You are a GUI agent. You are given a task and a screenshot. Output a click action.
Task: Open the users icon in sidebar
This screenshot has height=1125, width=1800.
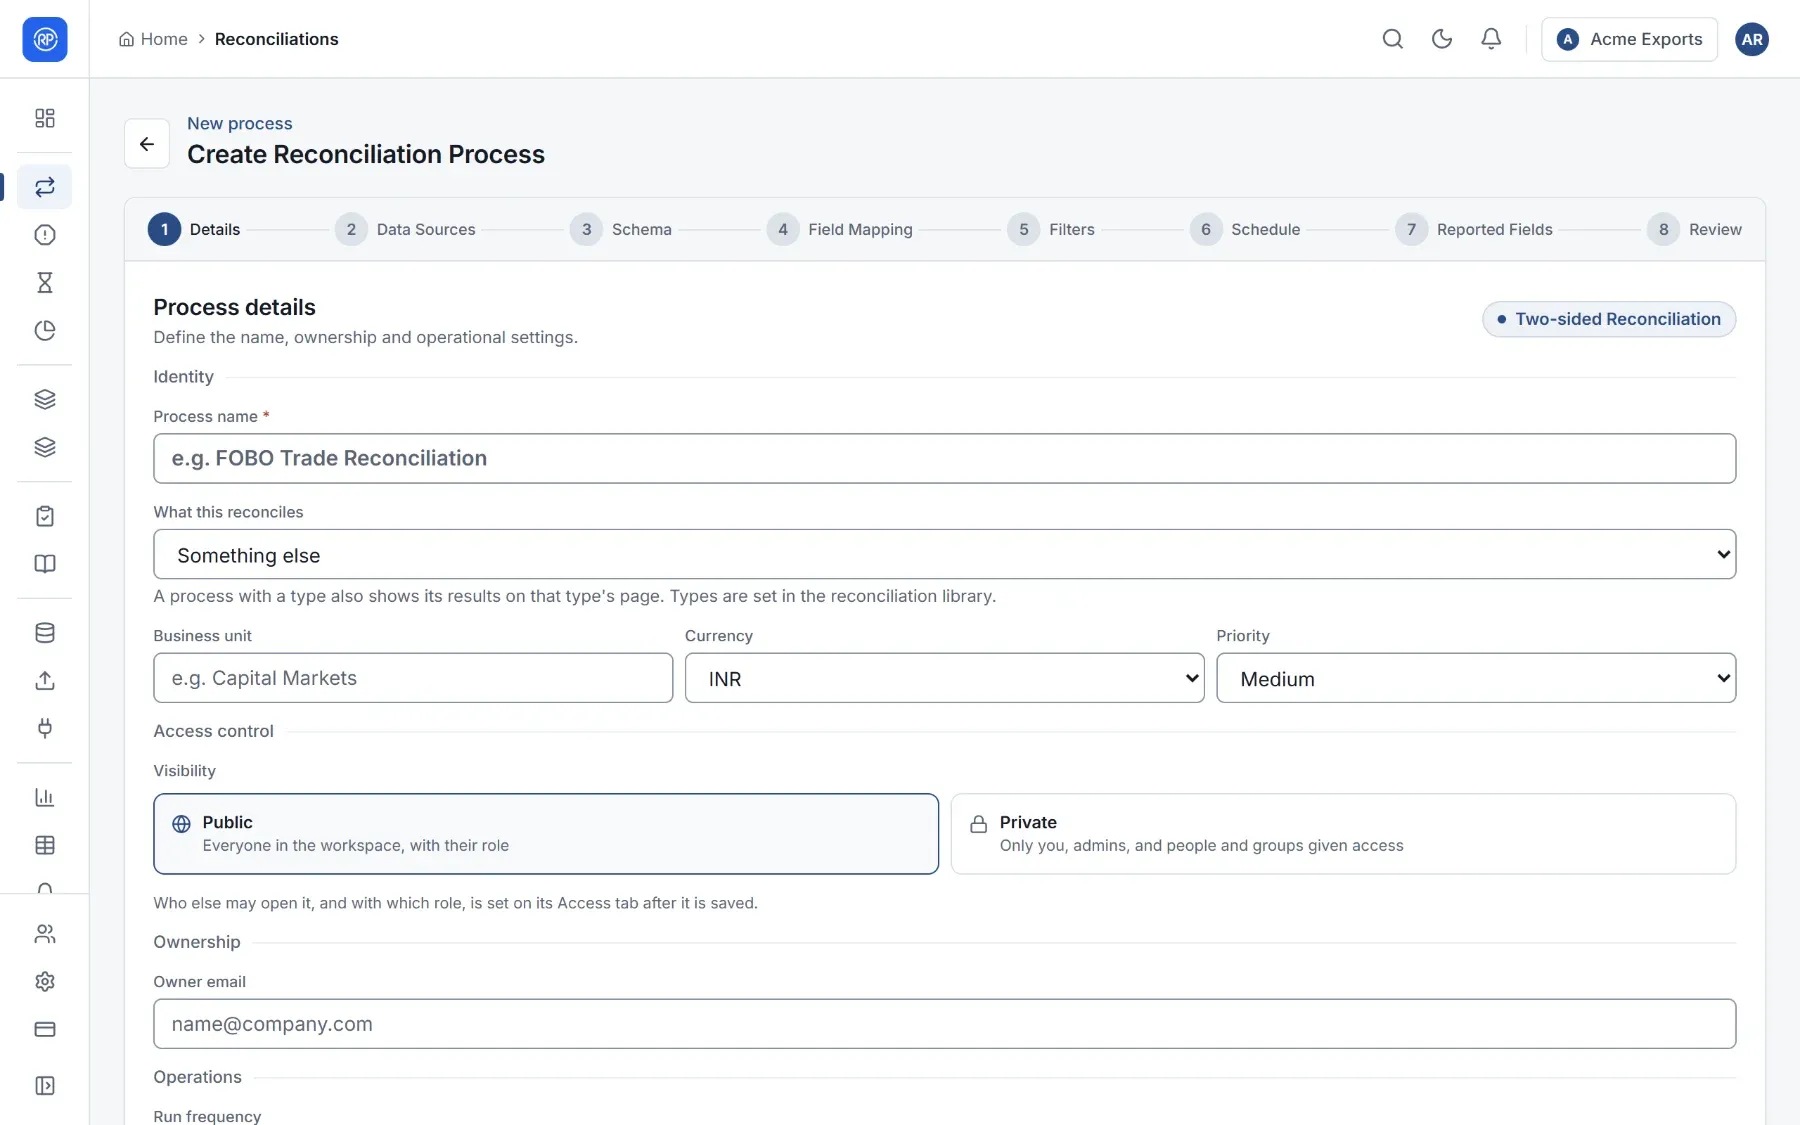click(45, 934)
